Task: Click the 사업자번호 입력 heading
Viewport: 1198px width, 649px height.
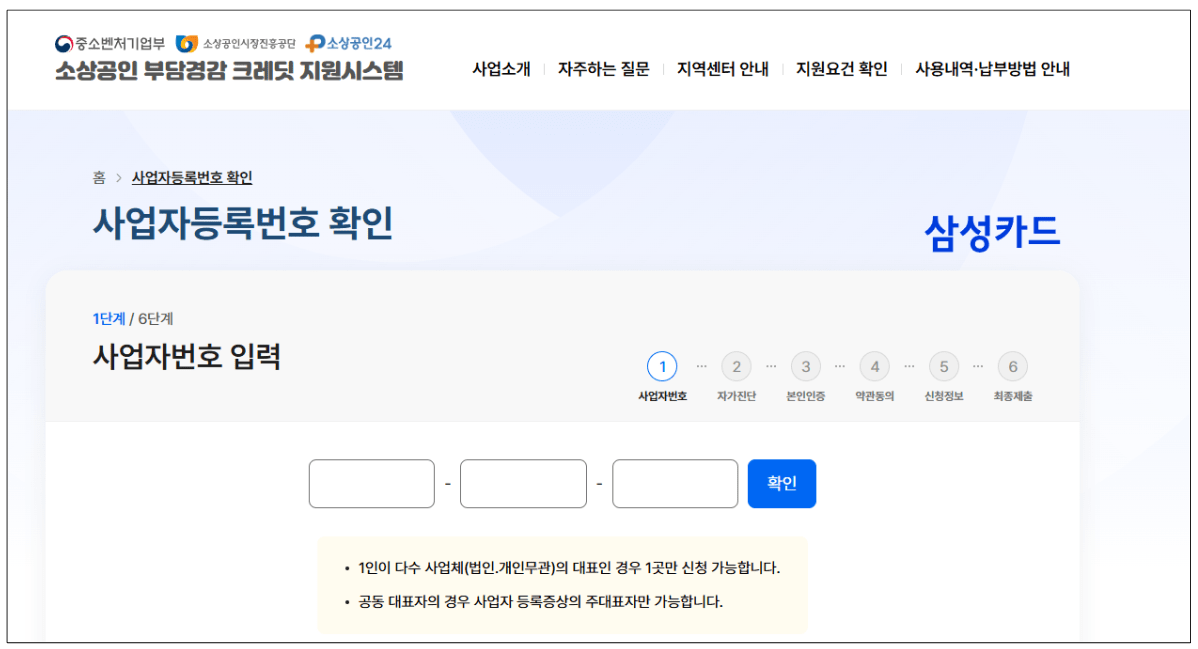Action: point(187,356)
